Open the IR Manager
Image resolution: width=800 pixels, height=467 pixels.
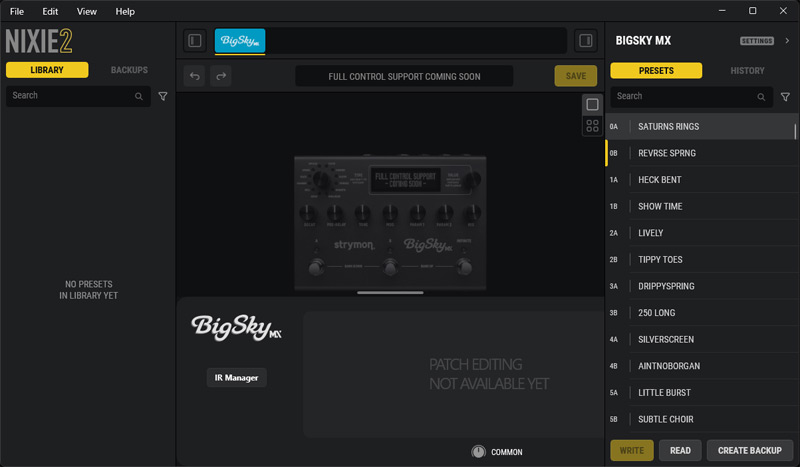237,377
